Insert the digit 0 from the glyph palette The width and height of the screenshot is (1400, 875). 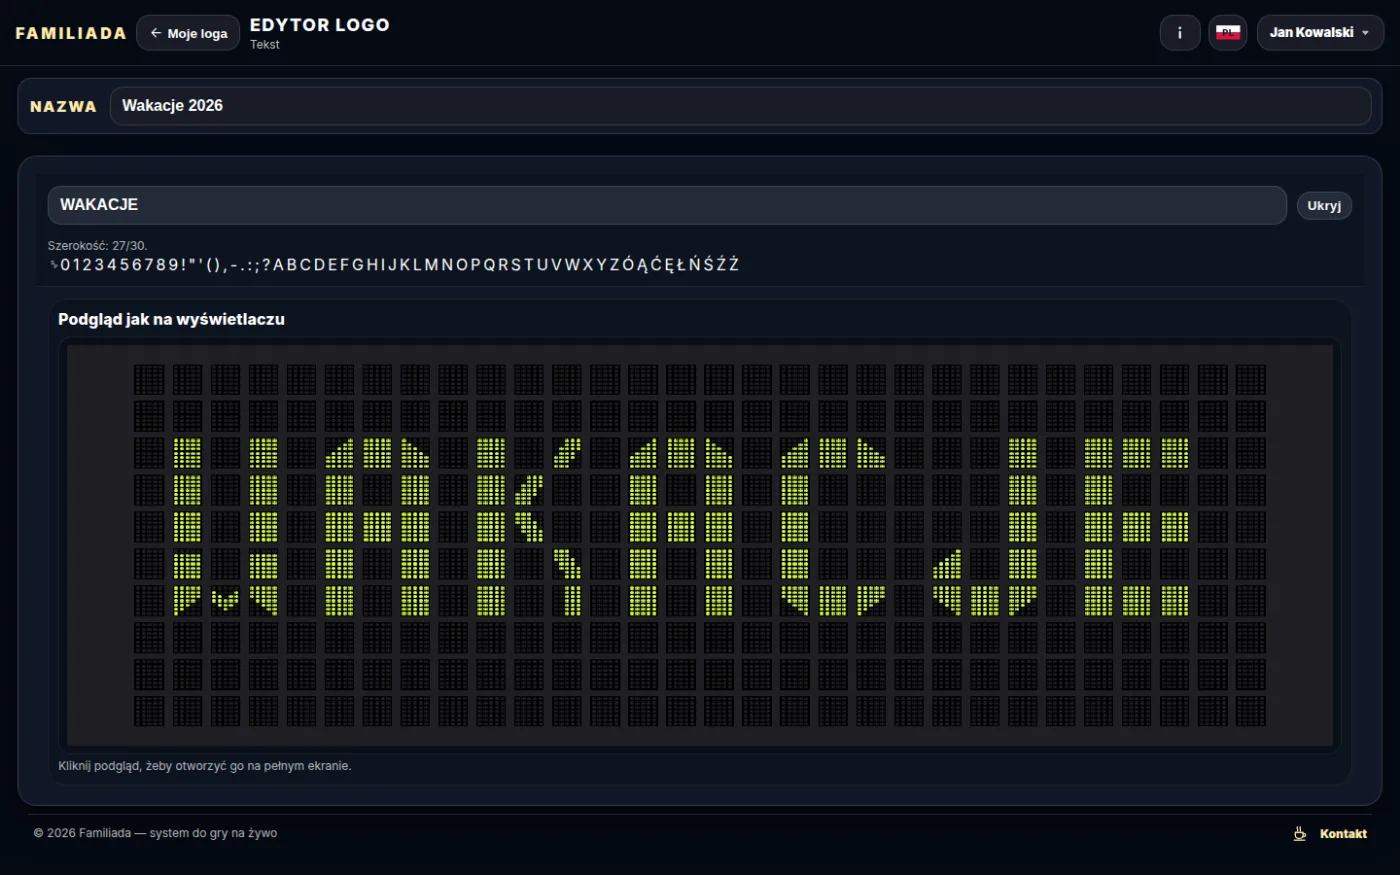(66, 265)
